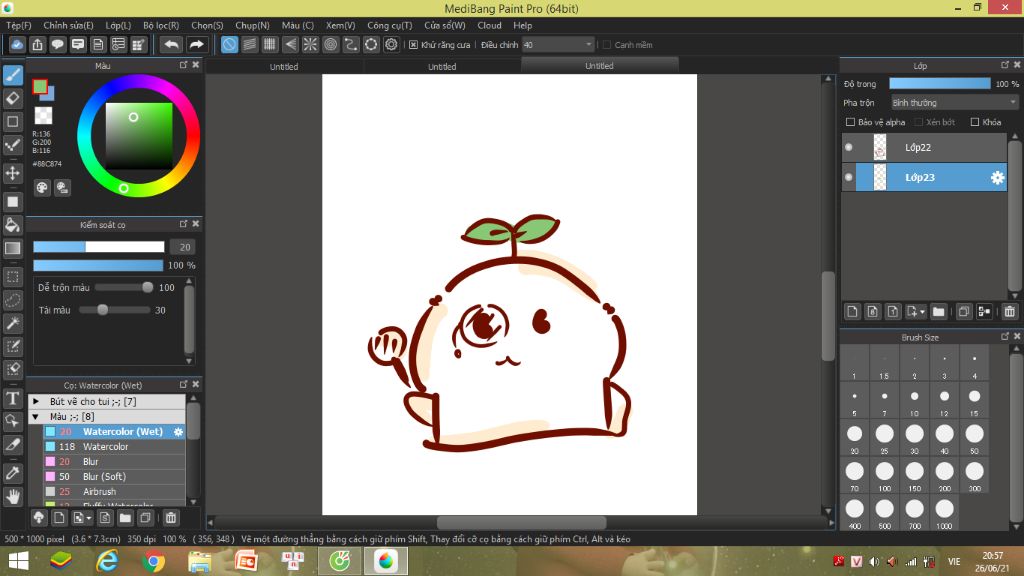Open Google Chrome from the taskbar
1024x576 pixels.
tap(153, 561)
